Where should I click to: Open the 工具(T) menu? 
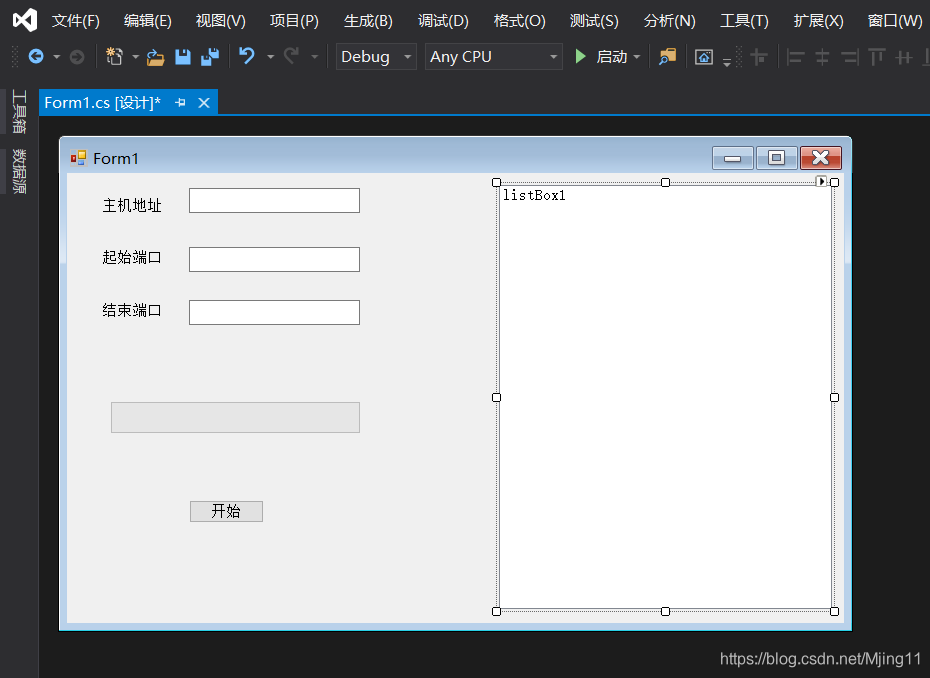tap(744, 21)
